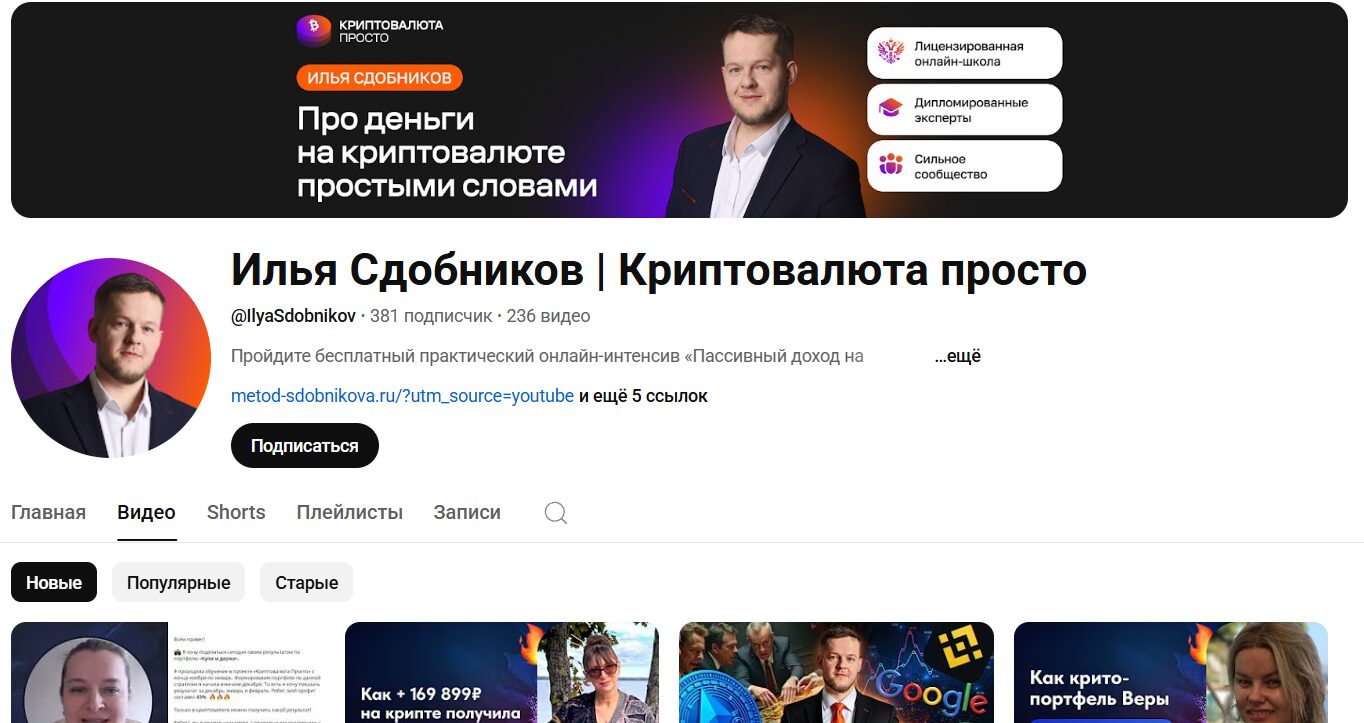The height and width of the screenshot is (723, 1364).
Task: Click the round channel avatar photo
Action: (111, 358)
